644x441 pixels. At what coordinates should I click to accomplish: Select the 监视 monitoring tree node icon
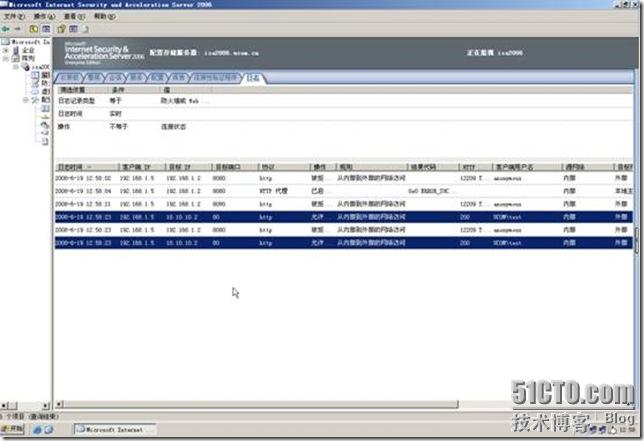36,75
